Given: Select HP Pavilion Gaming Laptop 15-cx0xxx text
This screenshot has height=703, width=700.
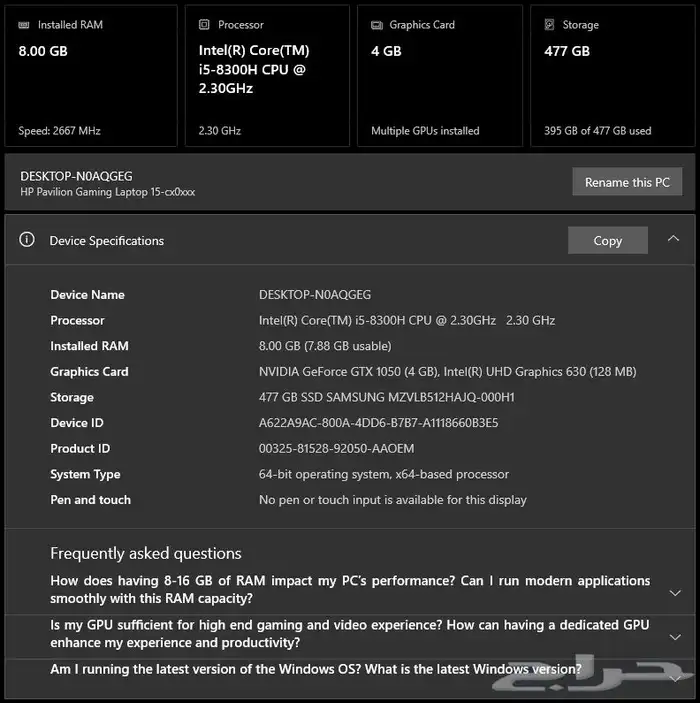Looking at the screenshot, I should coord(108,192).
